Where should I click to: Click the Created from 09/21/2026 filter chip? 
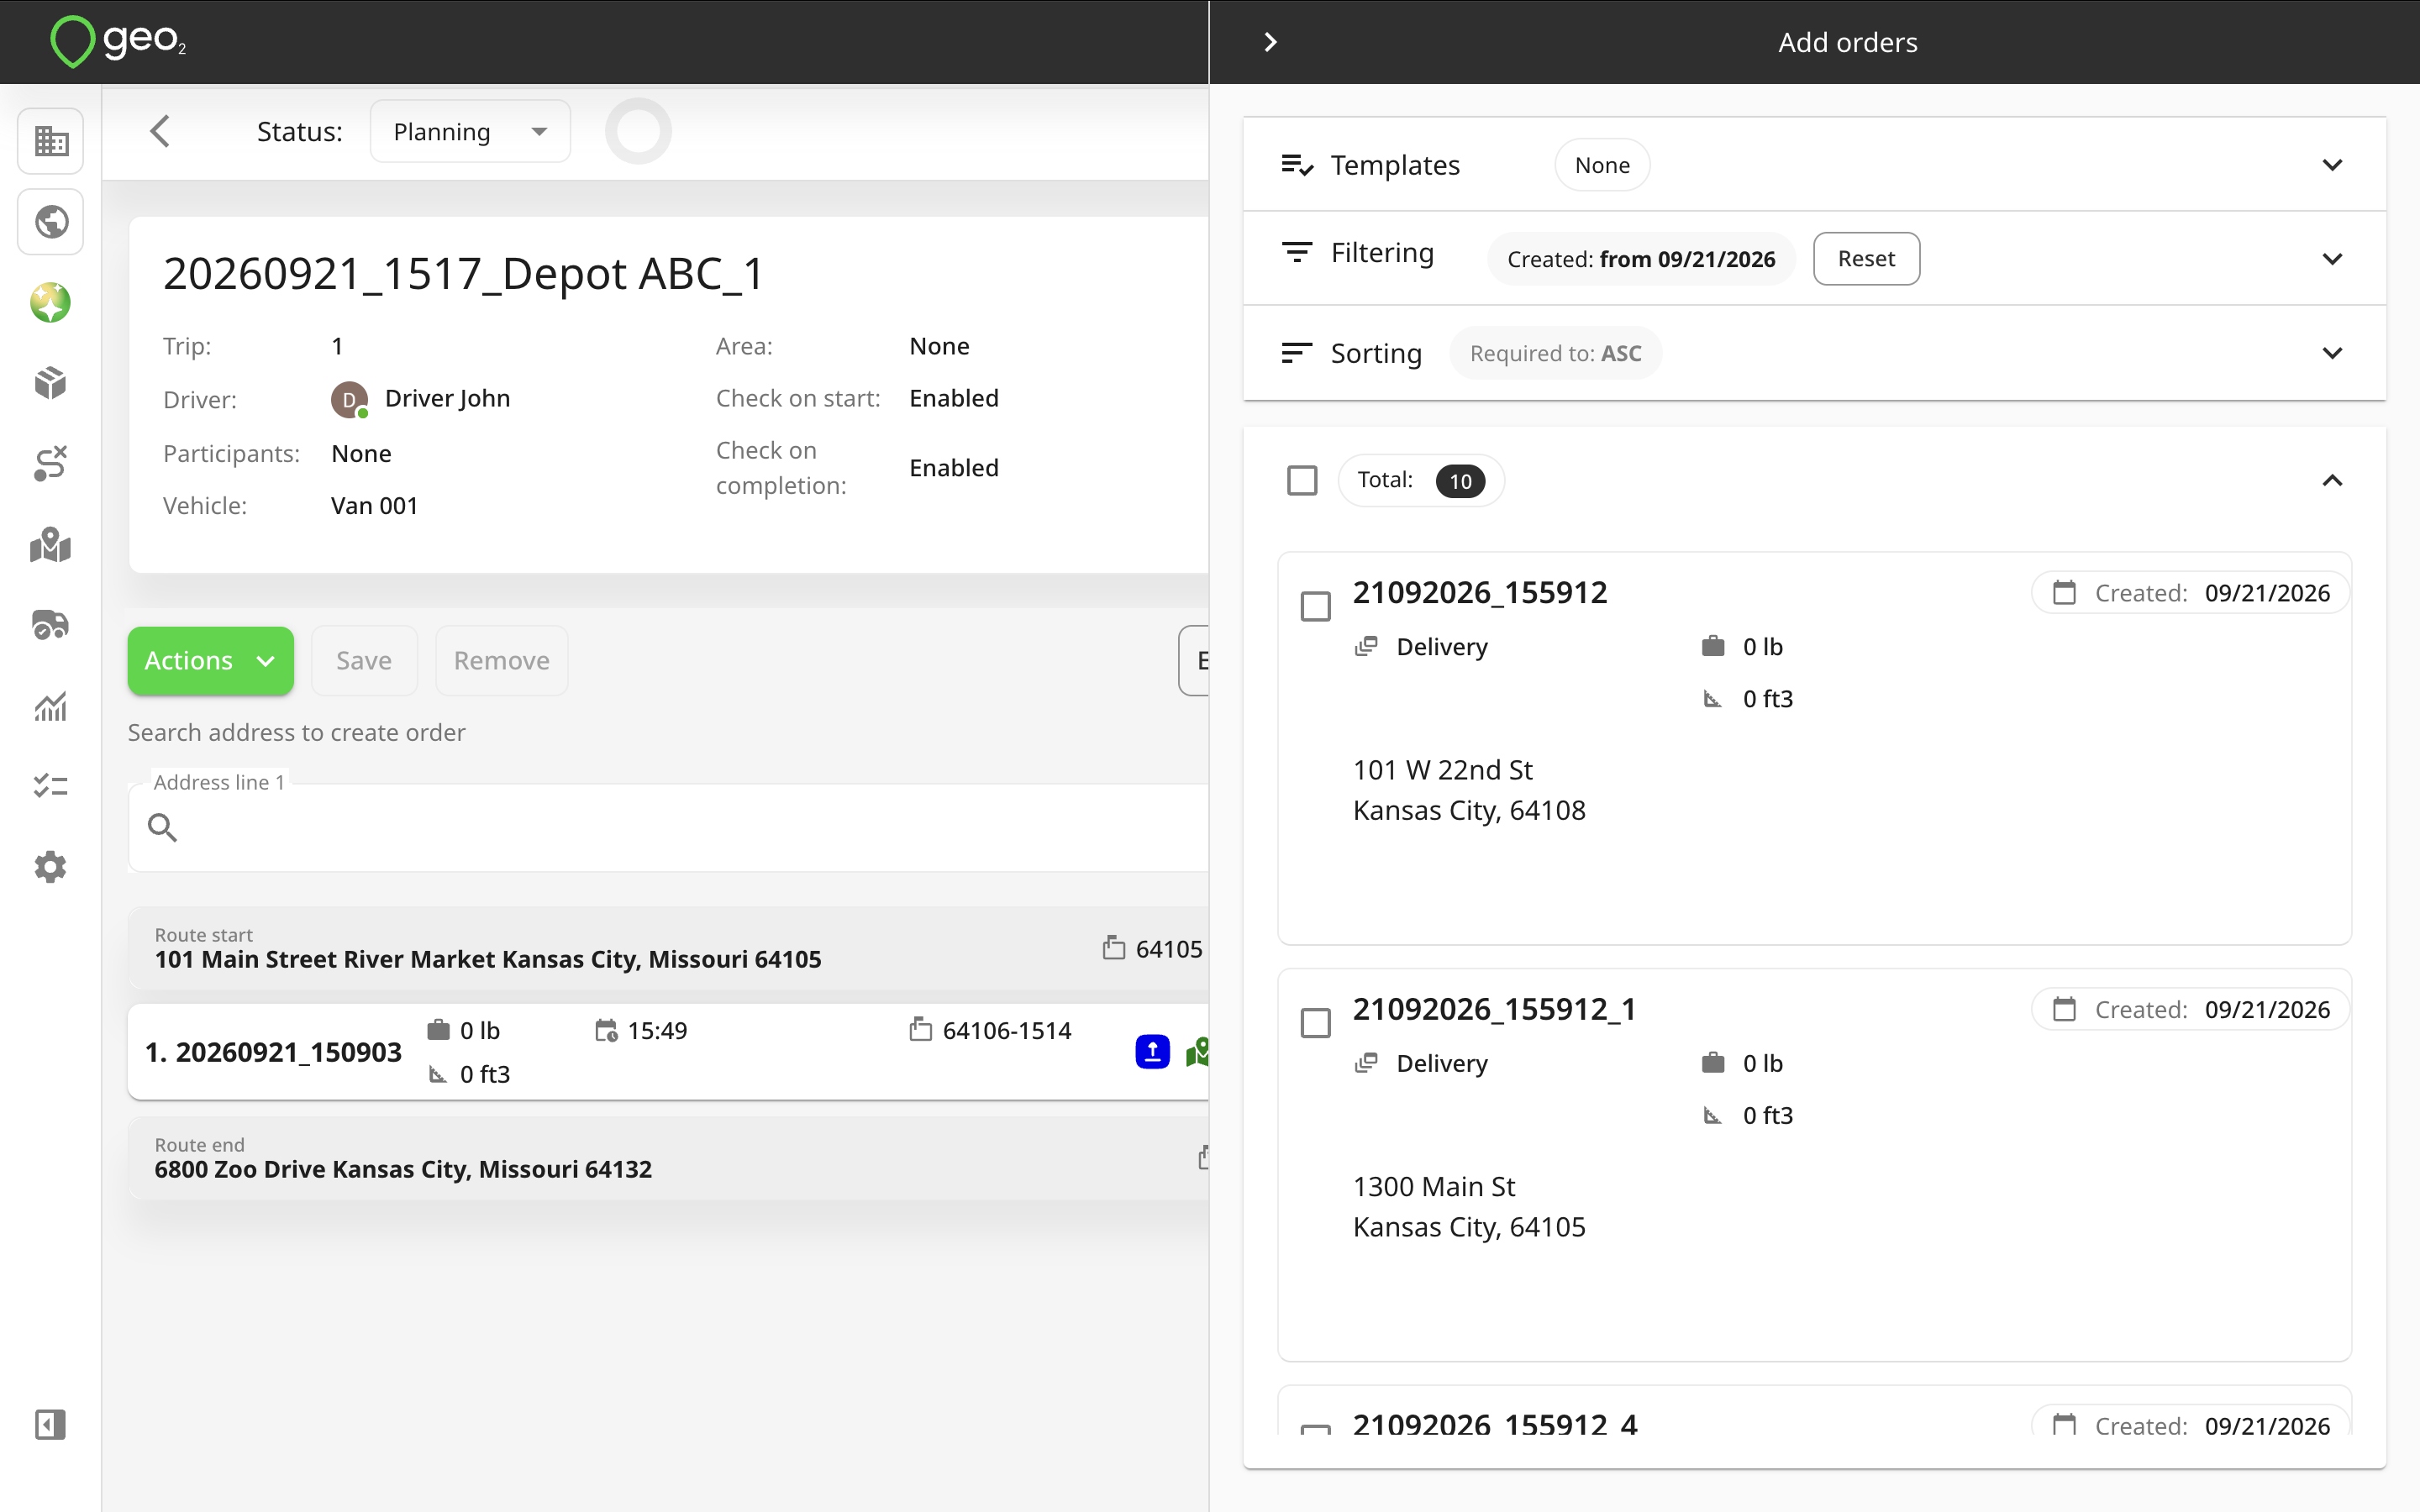[x=1641, y=259]
